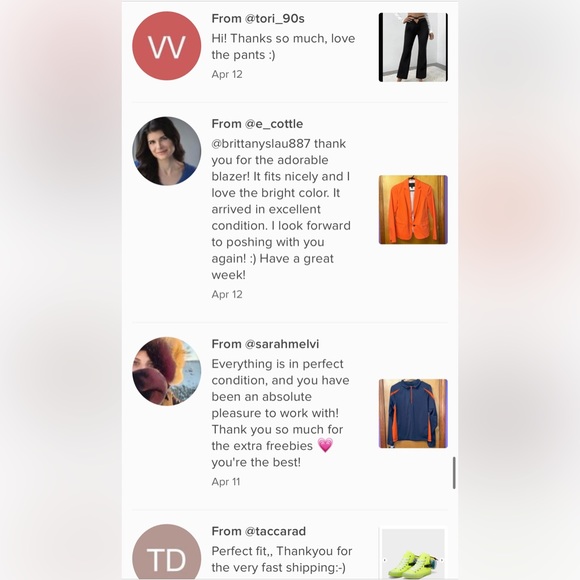
Task: Open e_cottle's profile photo
Action: [166, 151]
